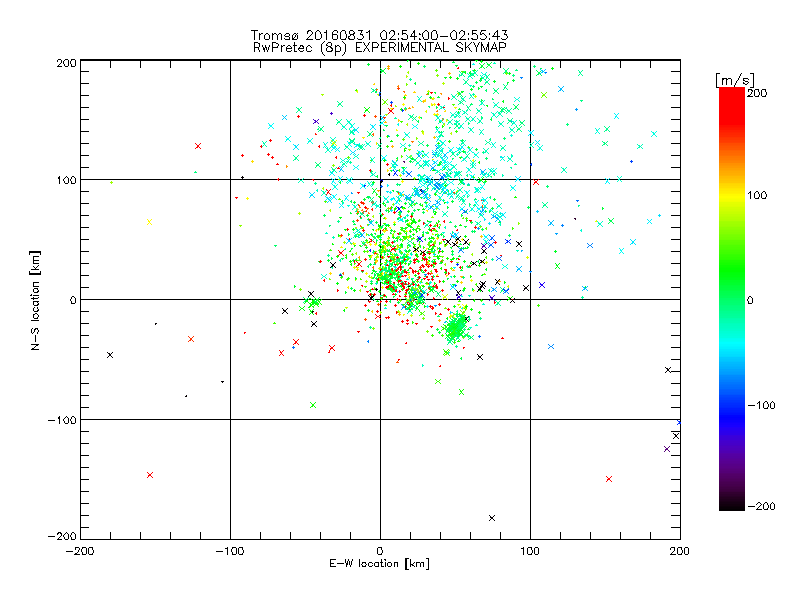Click the '[m/s]' colorbar unit label
Viewport: 800px width, 600px height.
click(735, 80)
